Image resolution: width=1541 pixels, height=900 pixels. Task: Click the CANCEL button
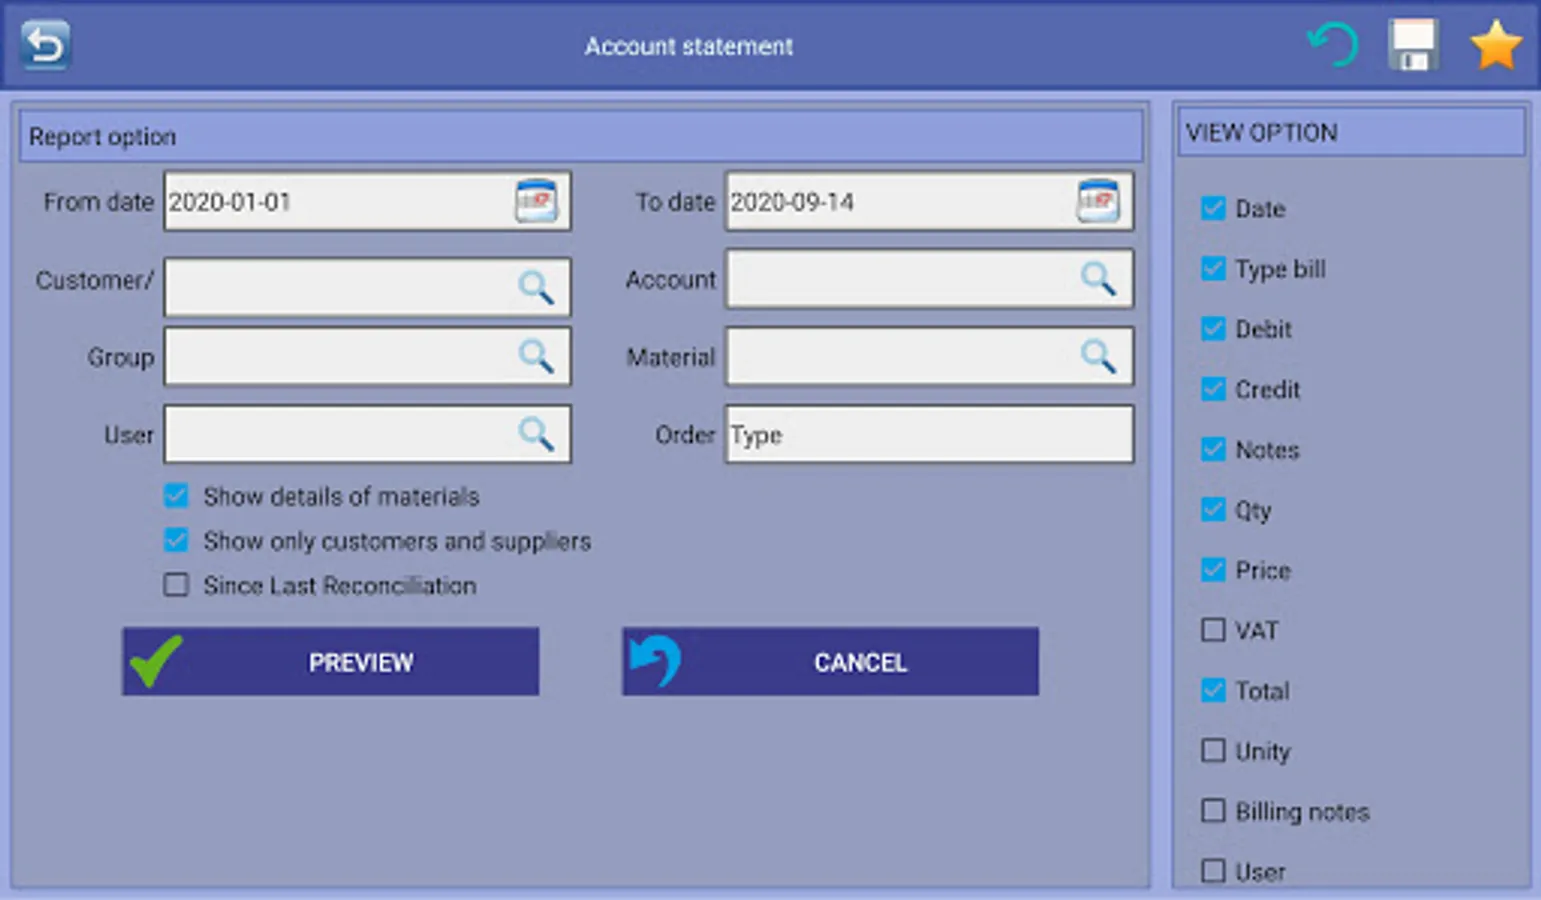(830, 662)
